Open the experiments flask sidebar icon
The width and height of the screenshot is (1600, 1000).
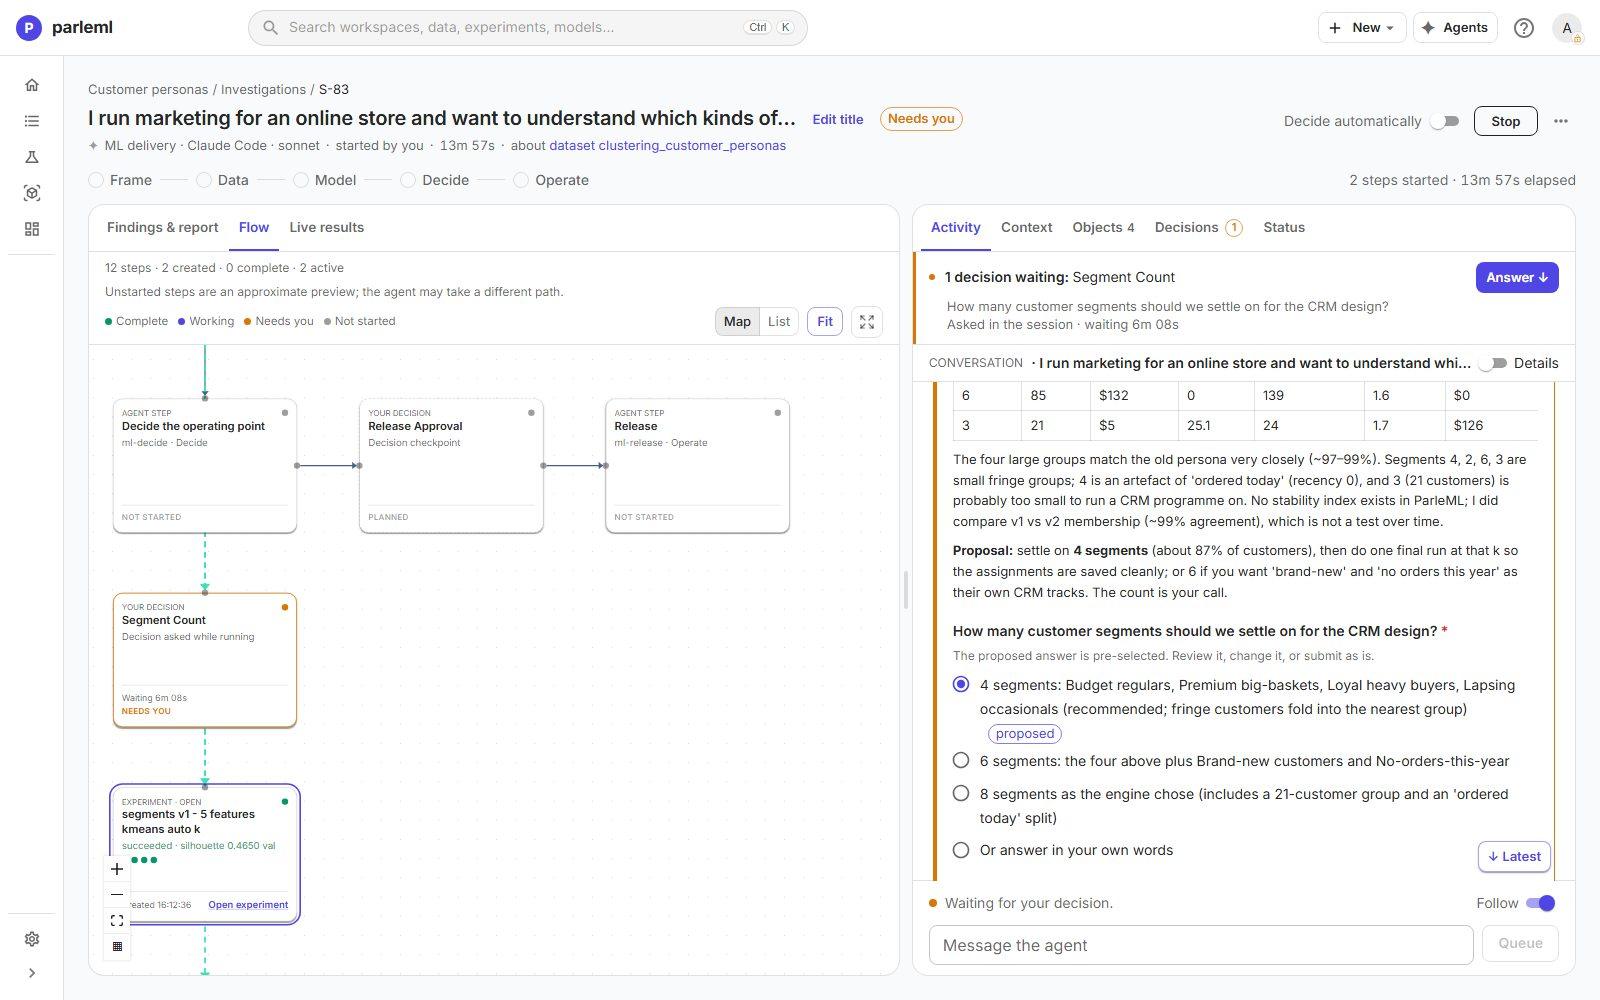click(32, 157)
